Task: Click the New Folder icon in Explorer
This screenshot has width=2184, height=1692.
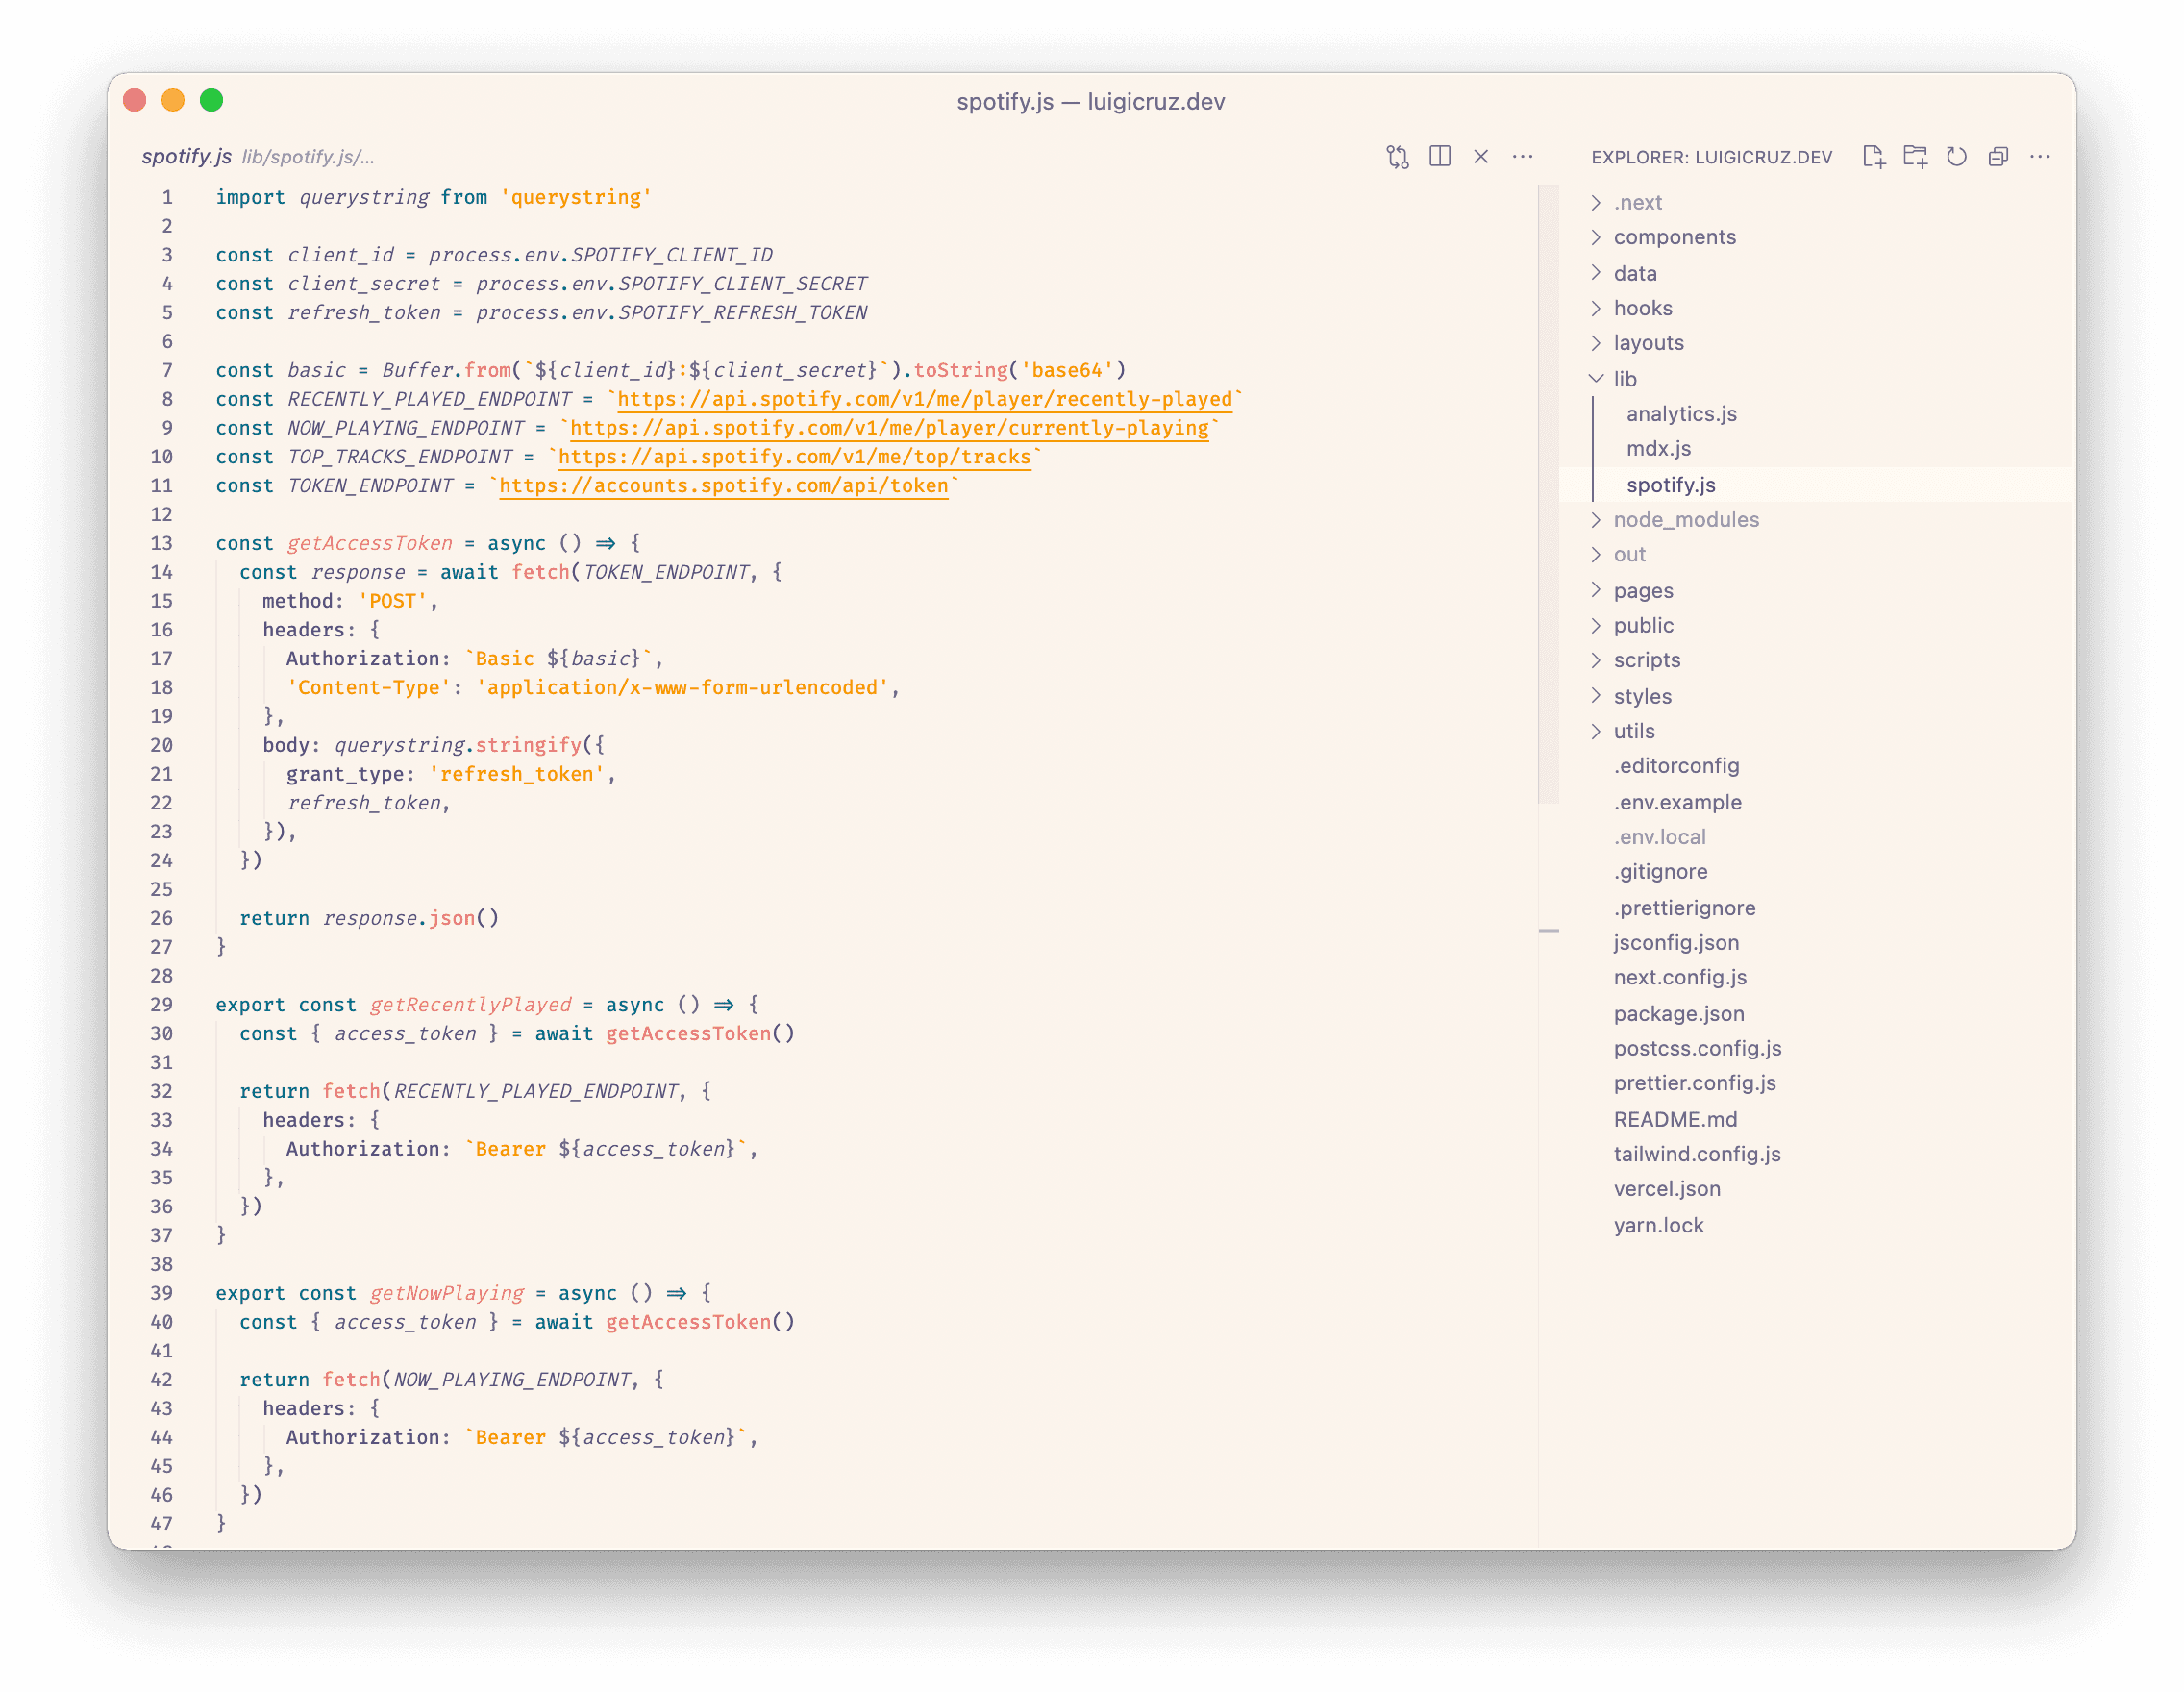Action: [x=1916, y=157]
